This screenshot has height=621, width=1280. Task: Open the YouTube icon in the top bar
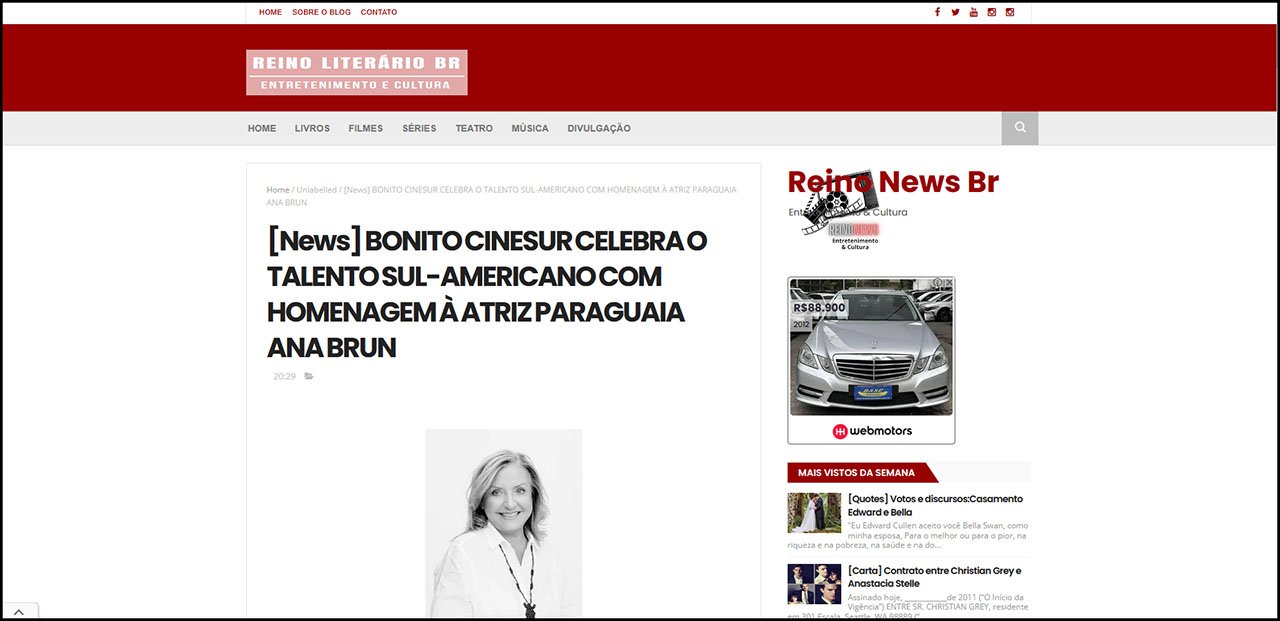tap(973, 12)
